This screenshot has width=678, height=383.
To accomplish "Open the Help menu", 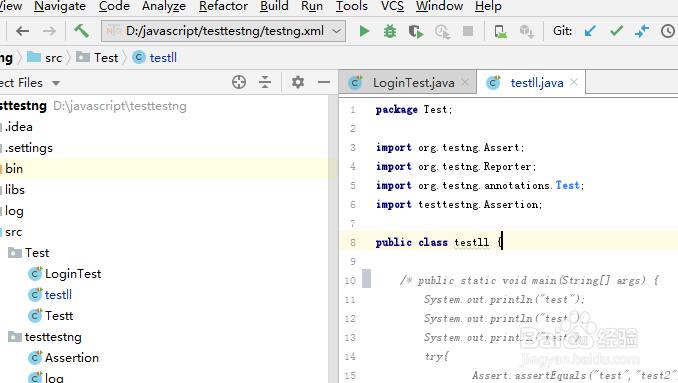I will point(488,6).
